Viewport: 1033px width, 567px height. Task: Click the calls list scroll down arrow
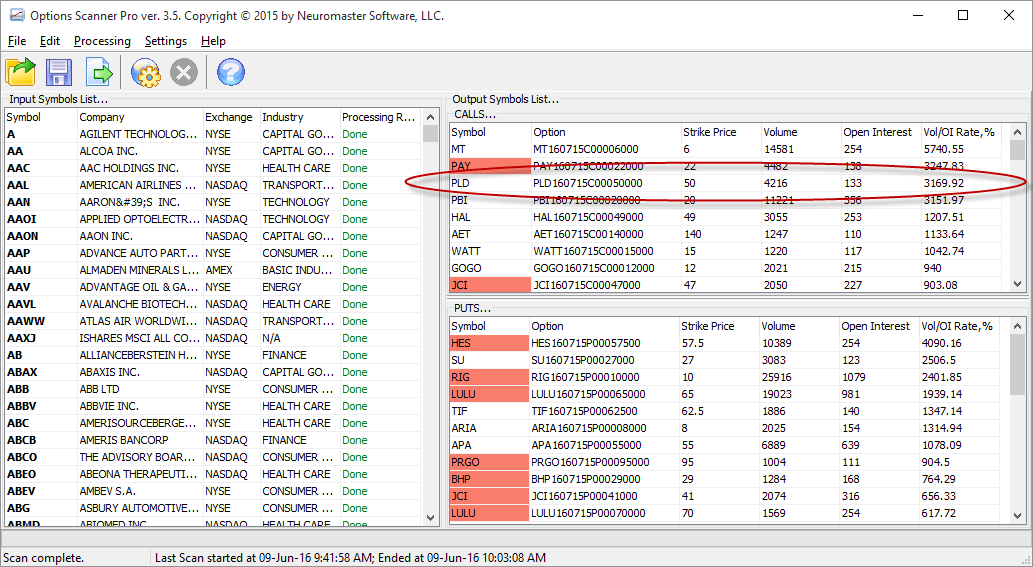(x=1017, y=284)
